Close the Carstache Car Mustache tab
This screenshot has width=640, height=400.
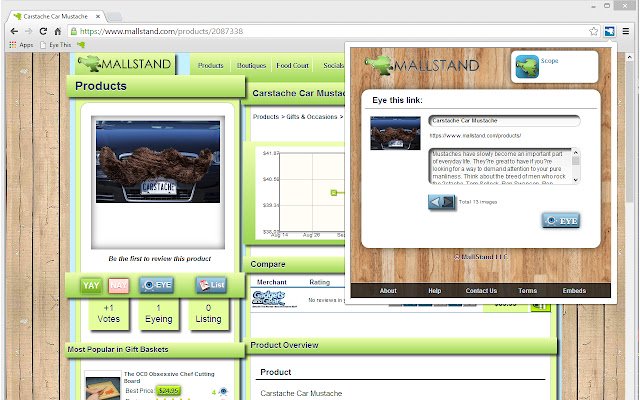point(98,16)
